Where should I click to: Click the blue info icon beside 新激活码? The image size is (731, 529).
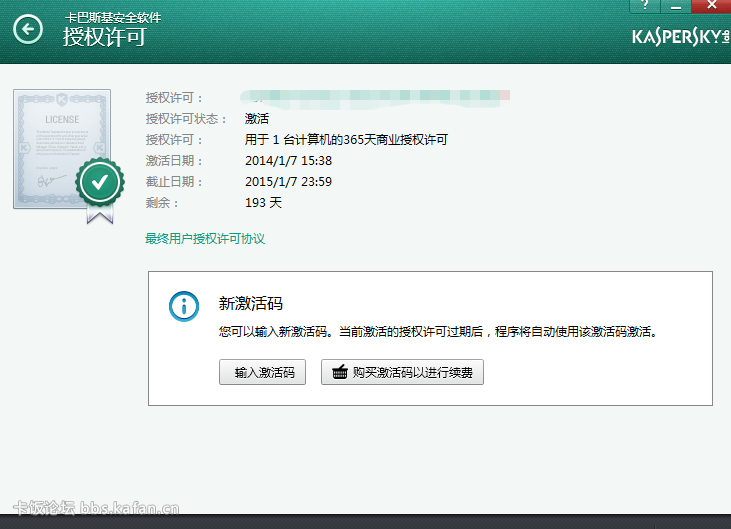pos(184,306)
